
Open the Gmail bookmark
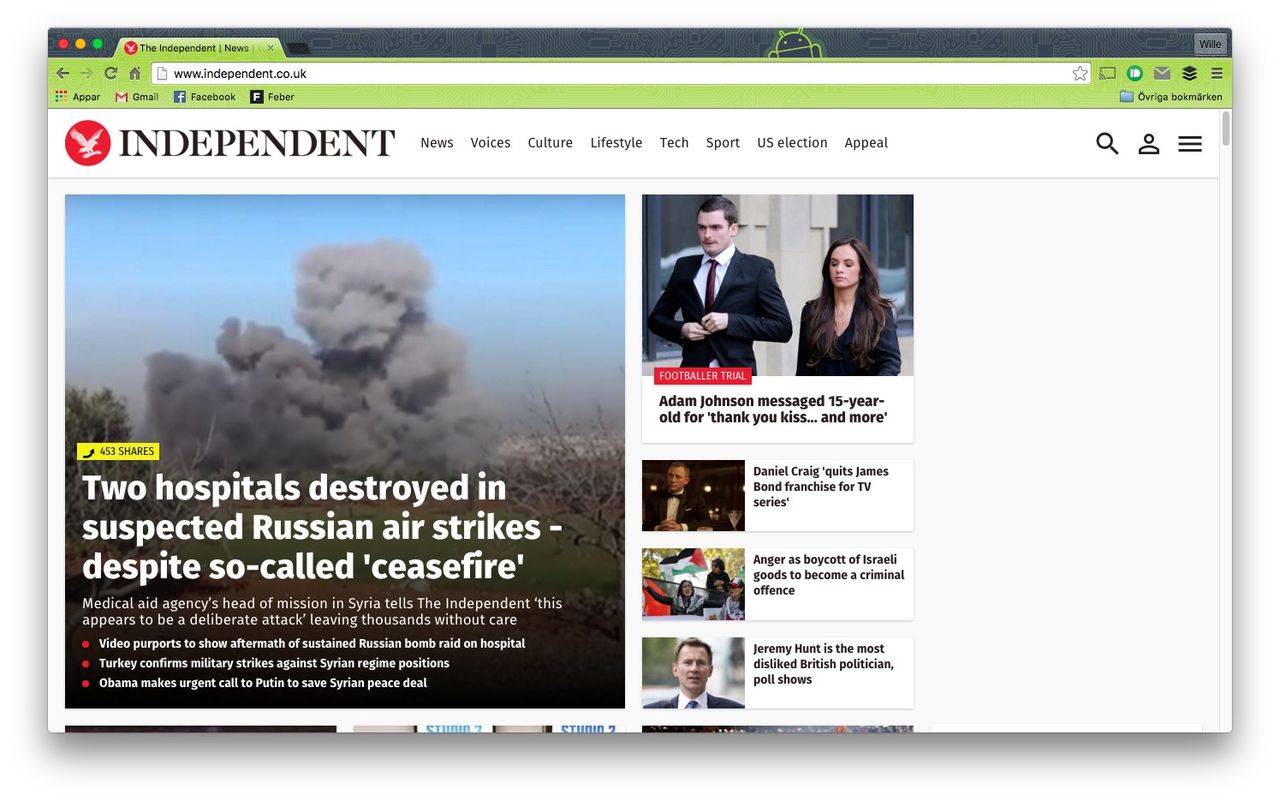coord(137,96)
